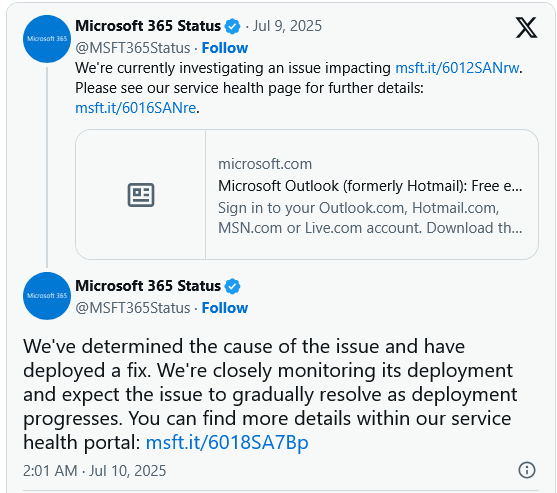Follow Microsoft 365 Status in top tweet
Screen dimensions: 557x493
pos(225,48)
